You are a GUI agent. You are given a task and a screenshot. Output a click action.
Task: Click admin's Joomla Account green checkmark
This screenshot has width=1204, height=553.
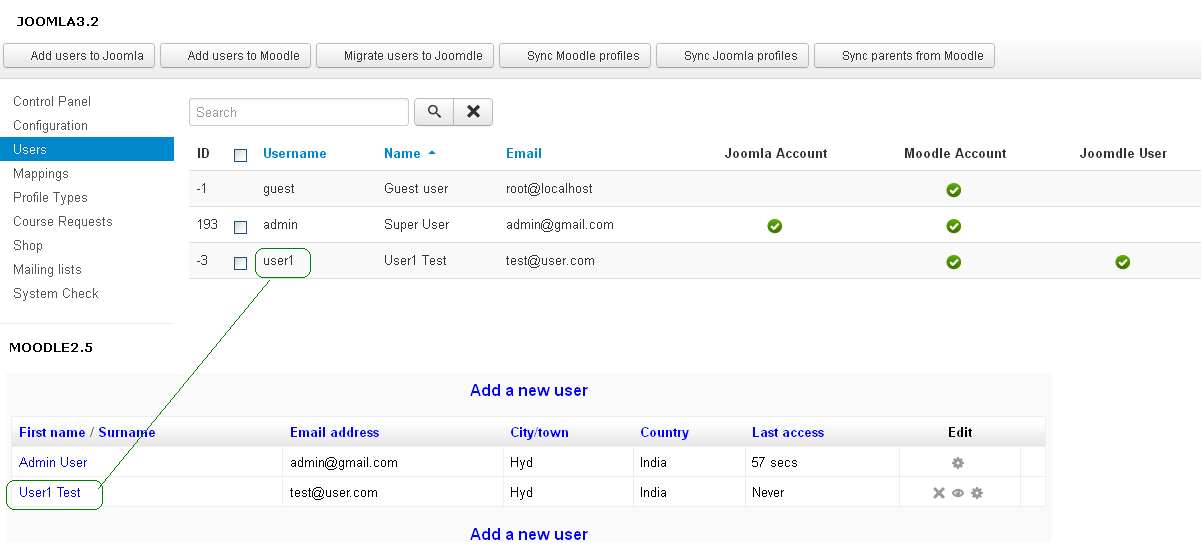coord(774,226)
